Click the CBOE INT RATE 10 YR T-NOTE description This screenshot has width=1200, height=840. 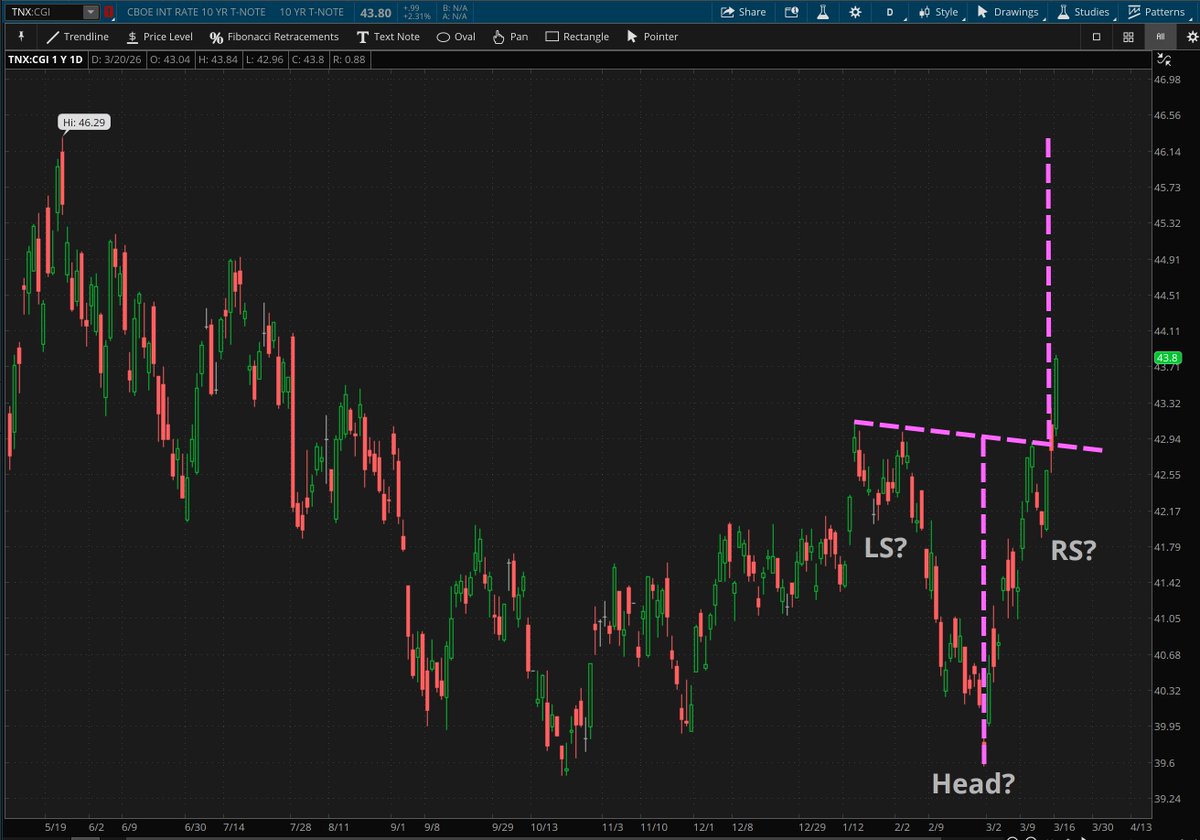[197, 12]
